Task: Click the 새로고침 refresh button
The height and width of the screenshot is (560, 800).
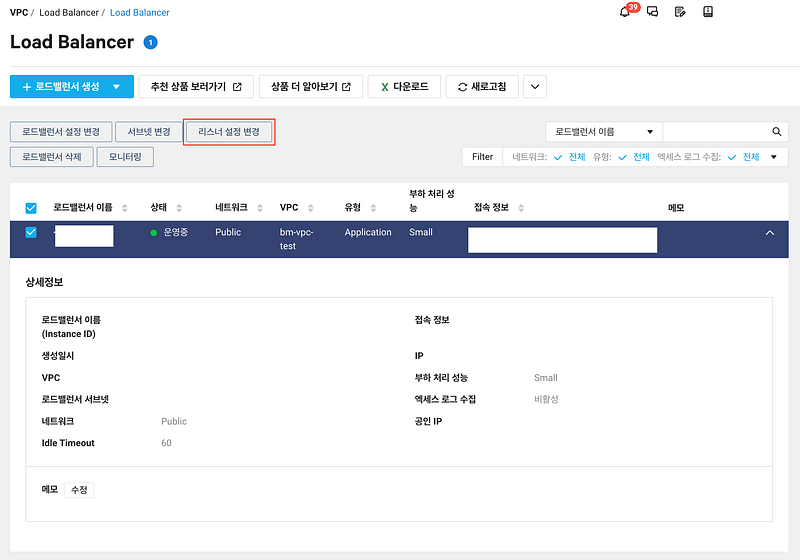Action: point(482,87)
